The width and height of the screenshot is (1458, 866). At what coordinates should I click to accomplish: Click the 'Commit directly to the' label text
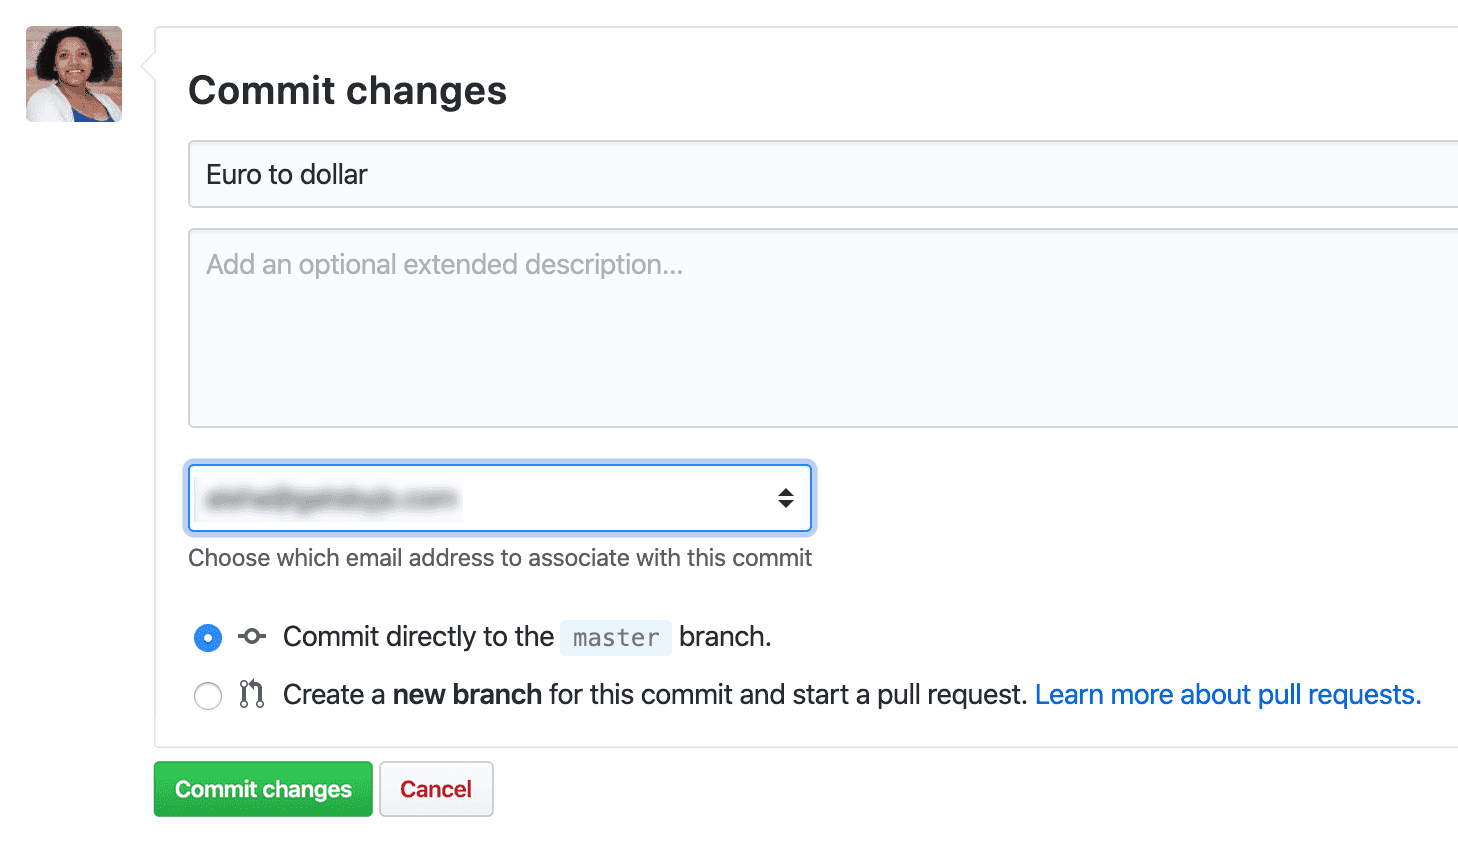pos(418,636)
